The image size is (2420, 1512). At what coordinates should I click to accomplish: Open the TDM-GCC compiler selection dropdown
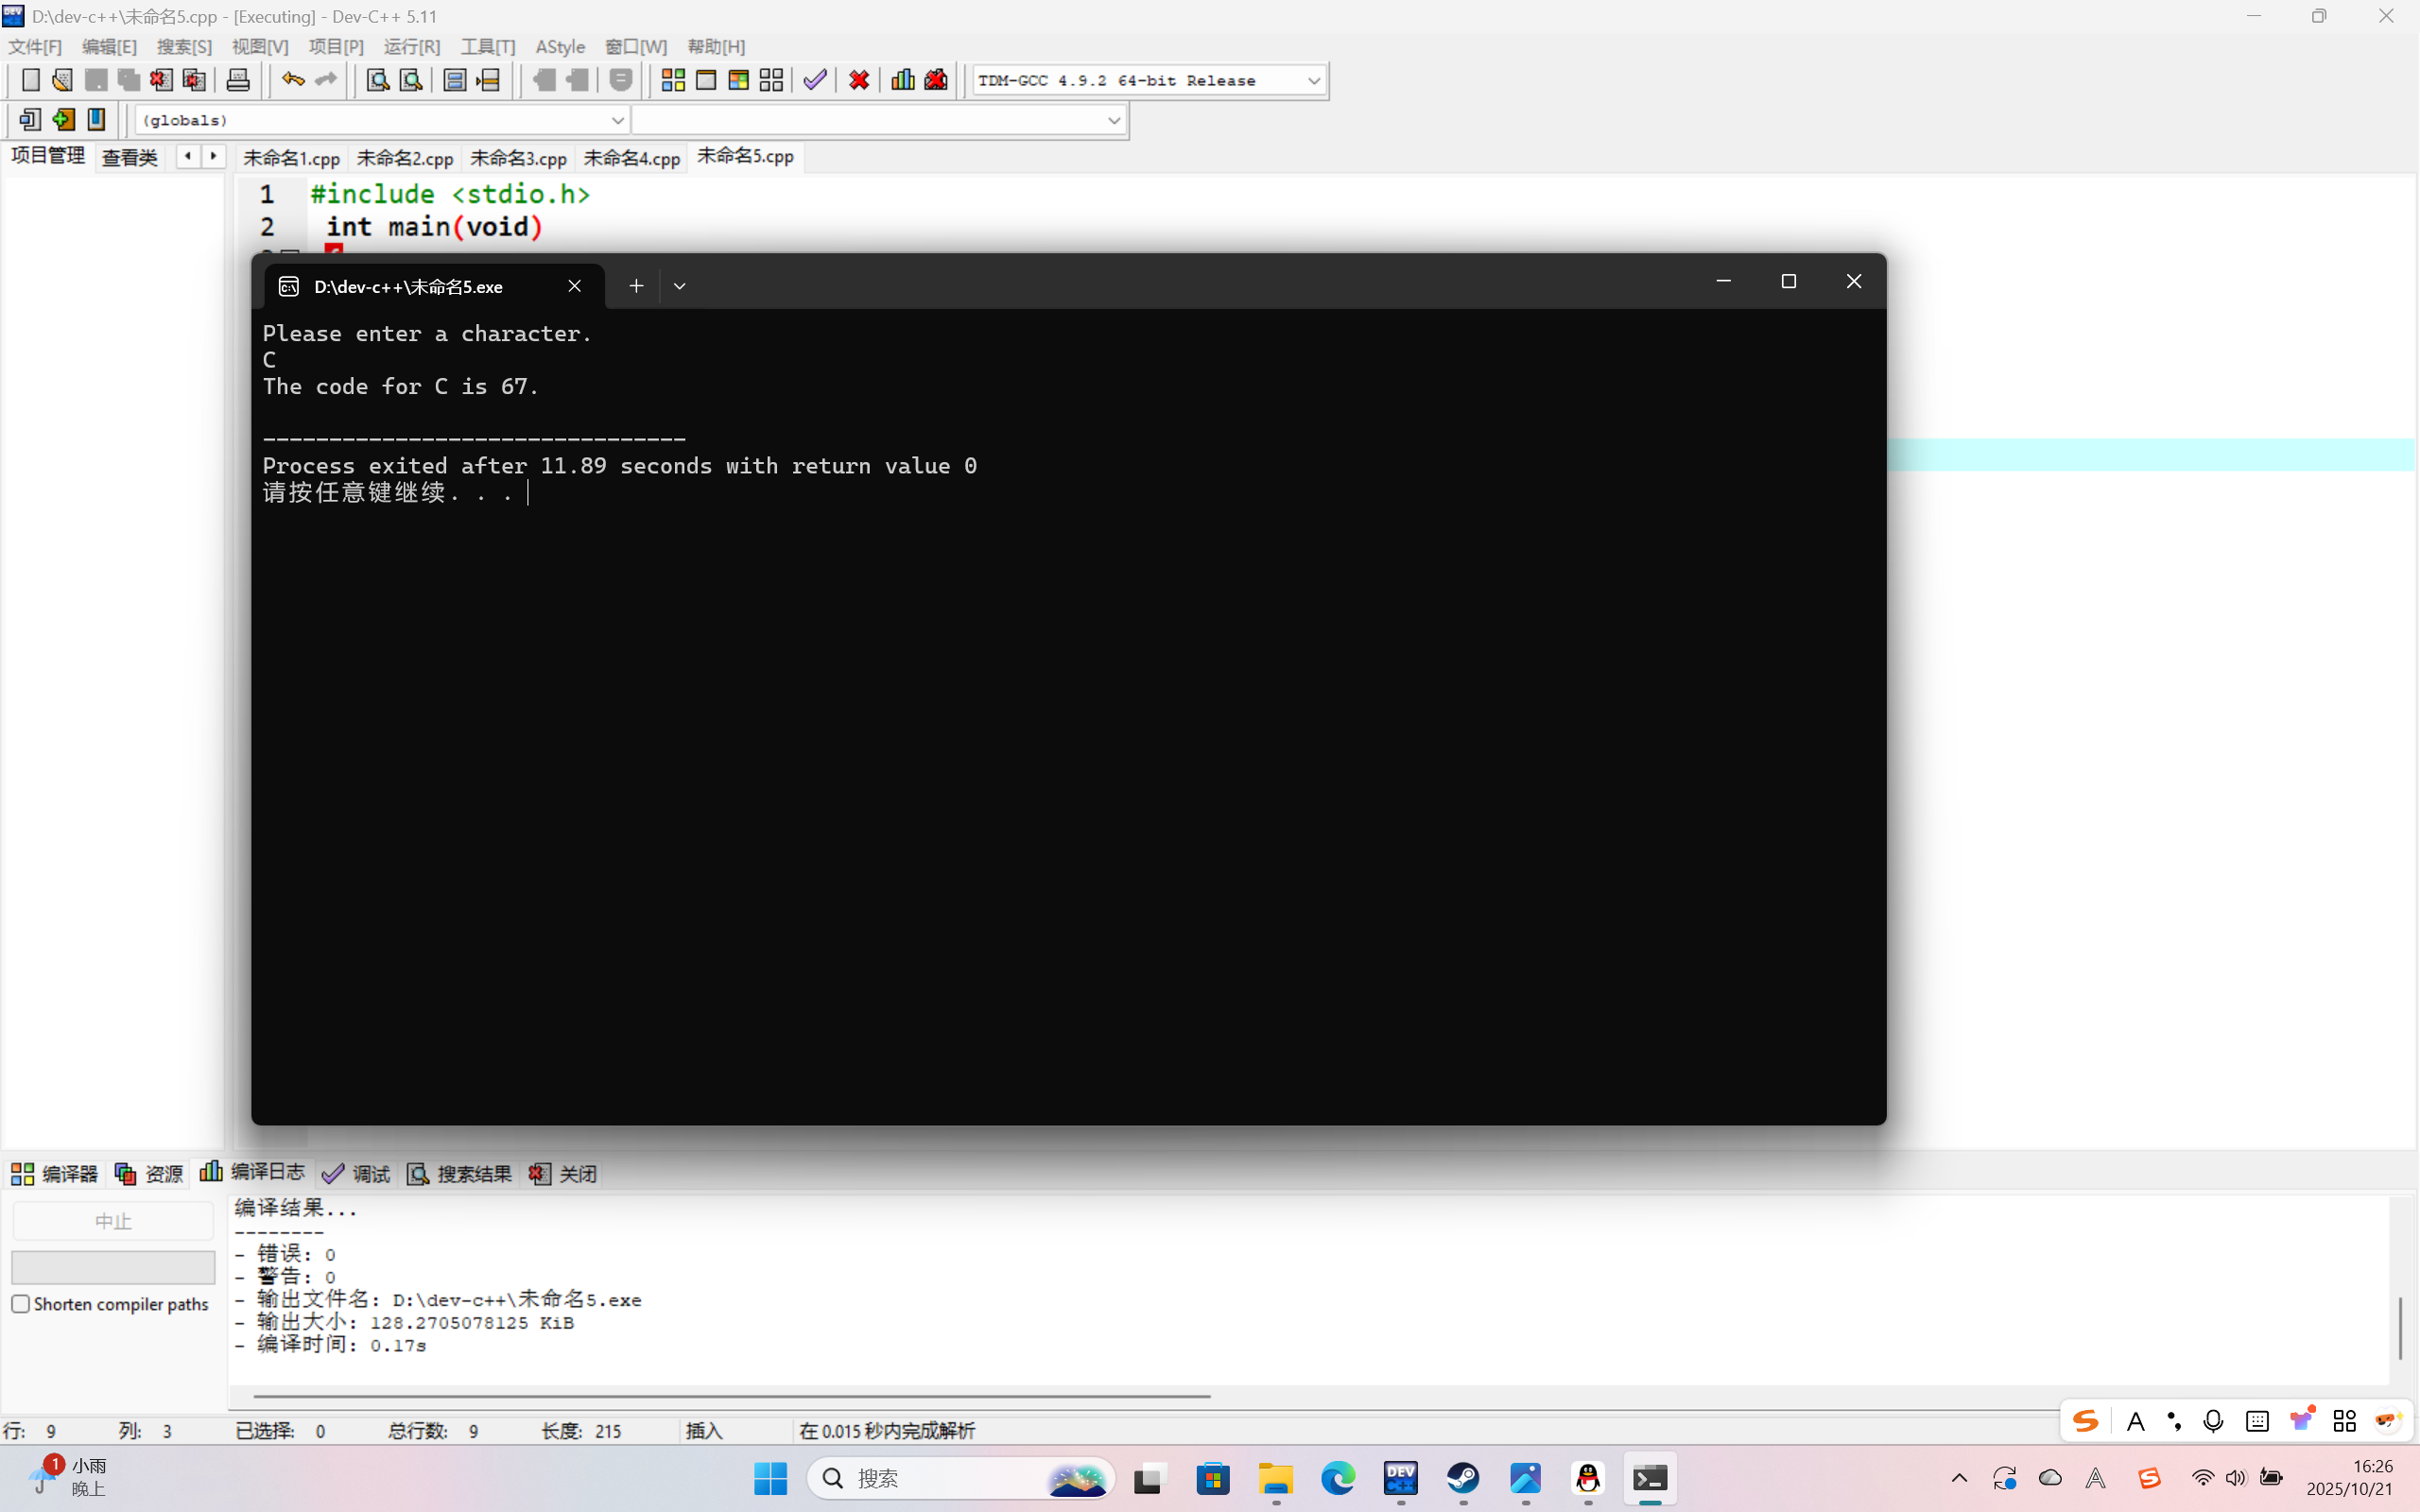pyautogui.click(x=1313, y=81)
